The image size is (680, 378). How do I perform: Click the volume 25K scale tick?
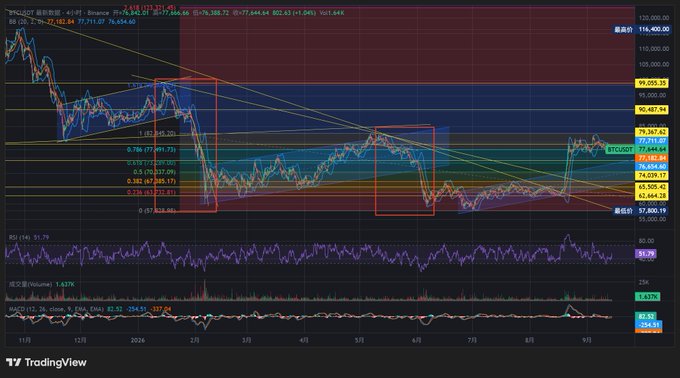coord(644,282)
